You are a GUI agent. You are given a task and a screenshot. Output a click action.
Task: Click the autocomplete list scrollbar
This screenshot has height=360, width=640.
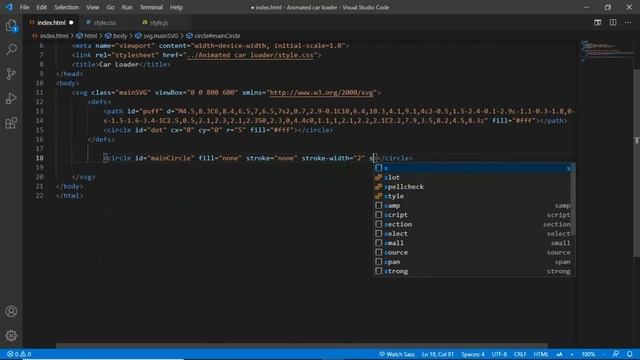pyautogui.click(x=573, y=199)
